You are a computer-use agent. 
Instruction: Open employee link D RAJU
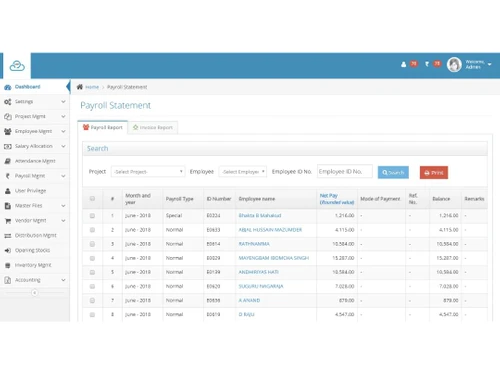click(246, 315)
